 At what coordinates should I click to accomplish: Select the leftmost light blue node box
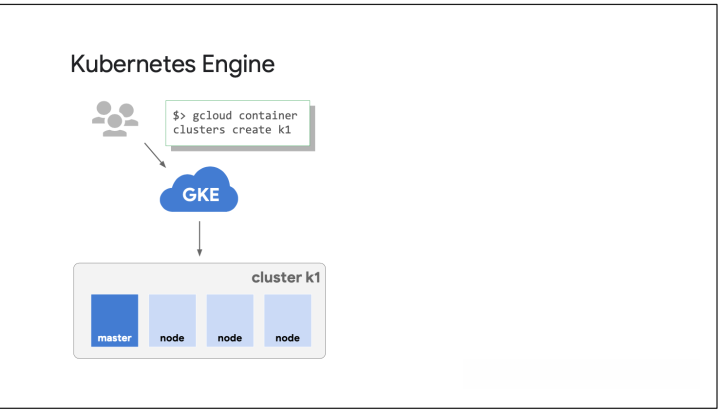pos(172,319)
